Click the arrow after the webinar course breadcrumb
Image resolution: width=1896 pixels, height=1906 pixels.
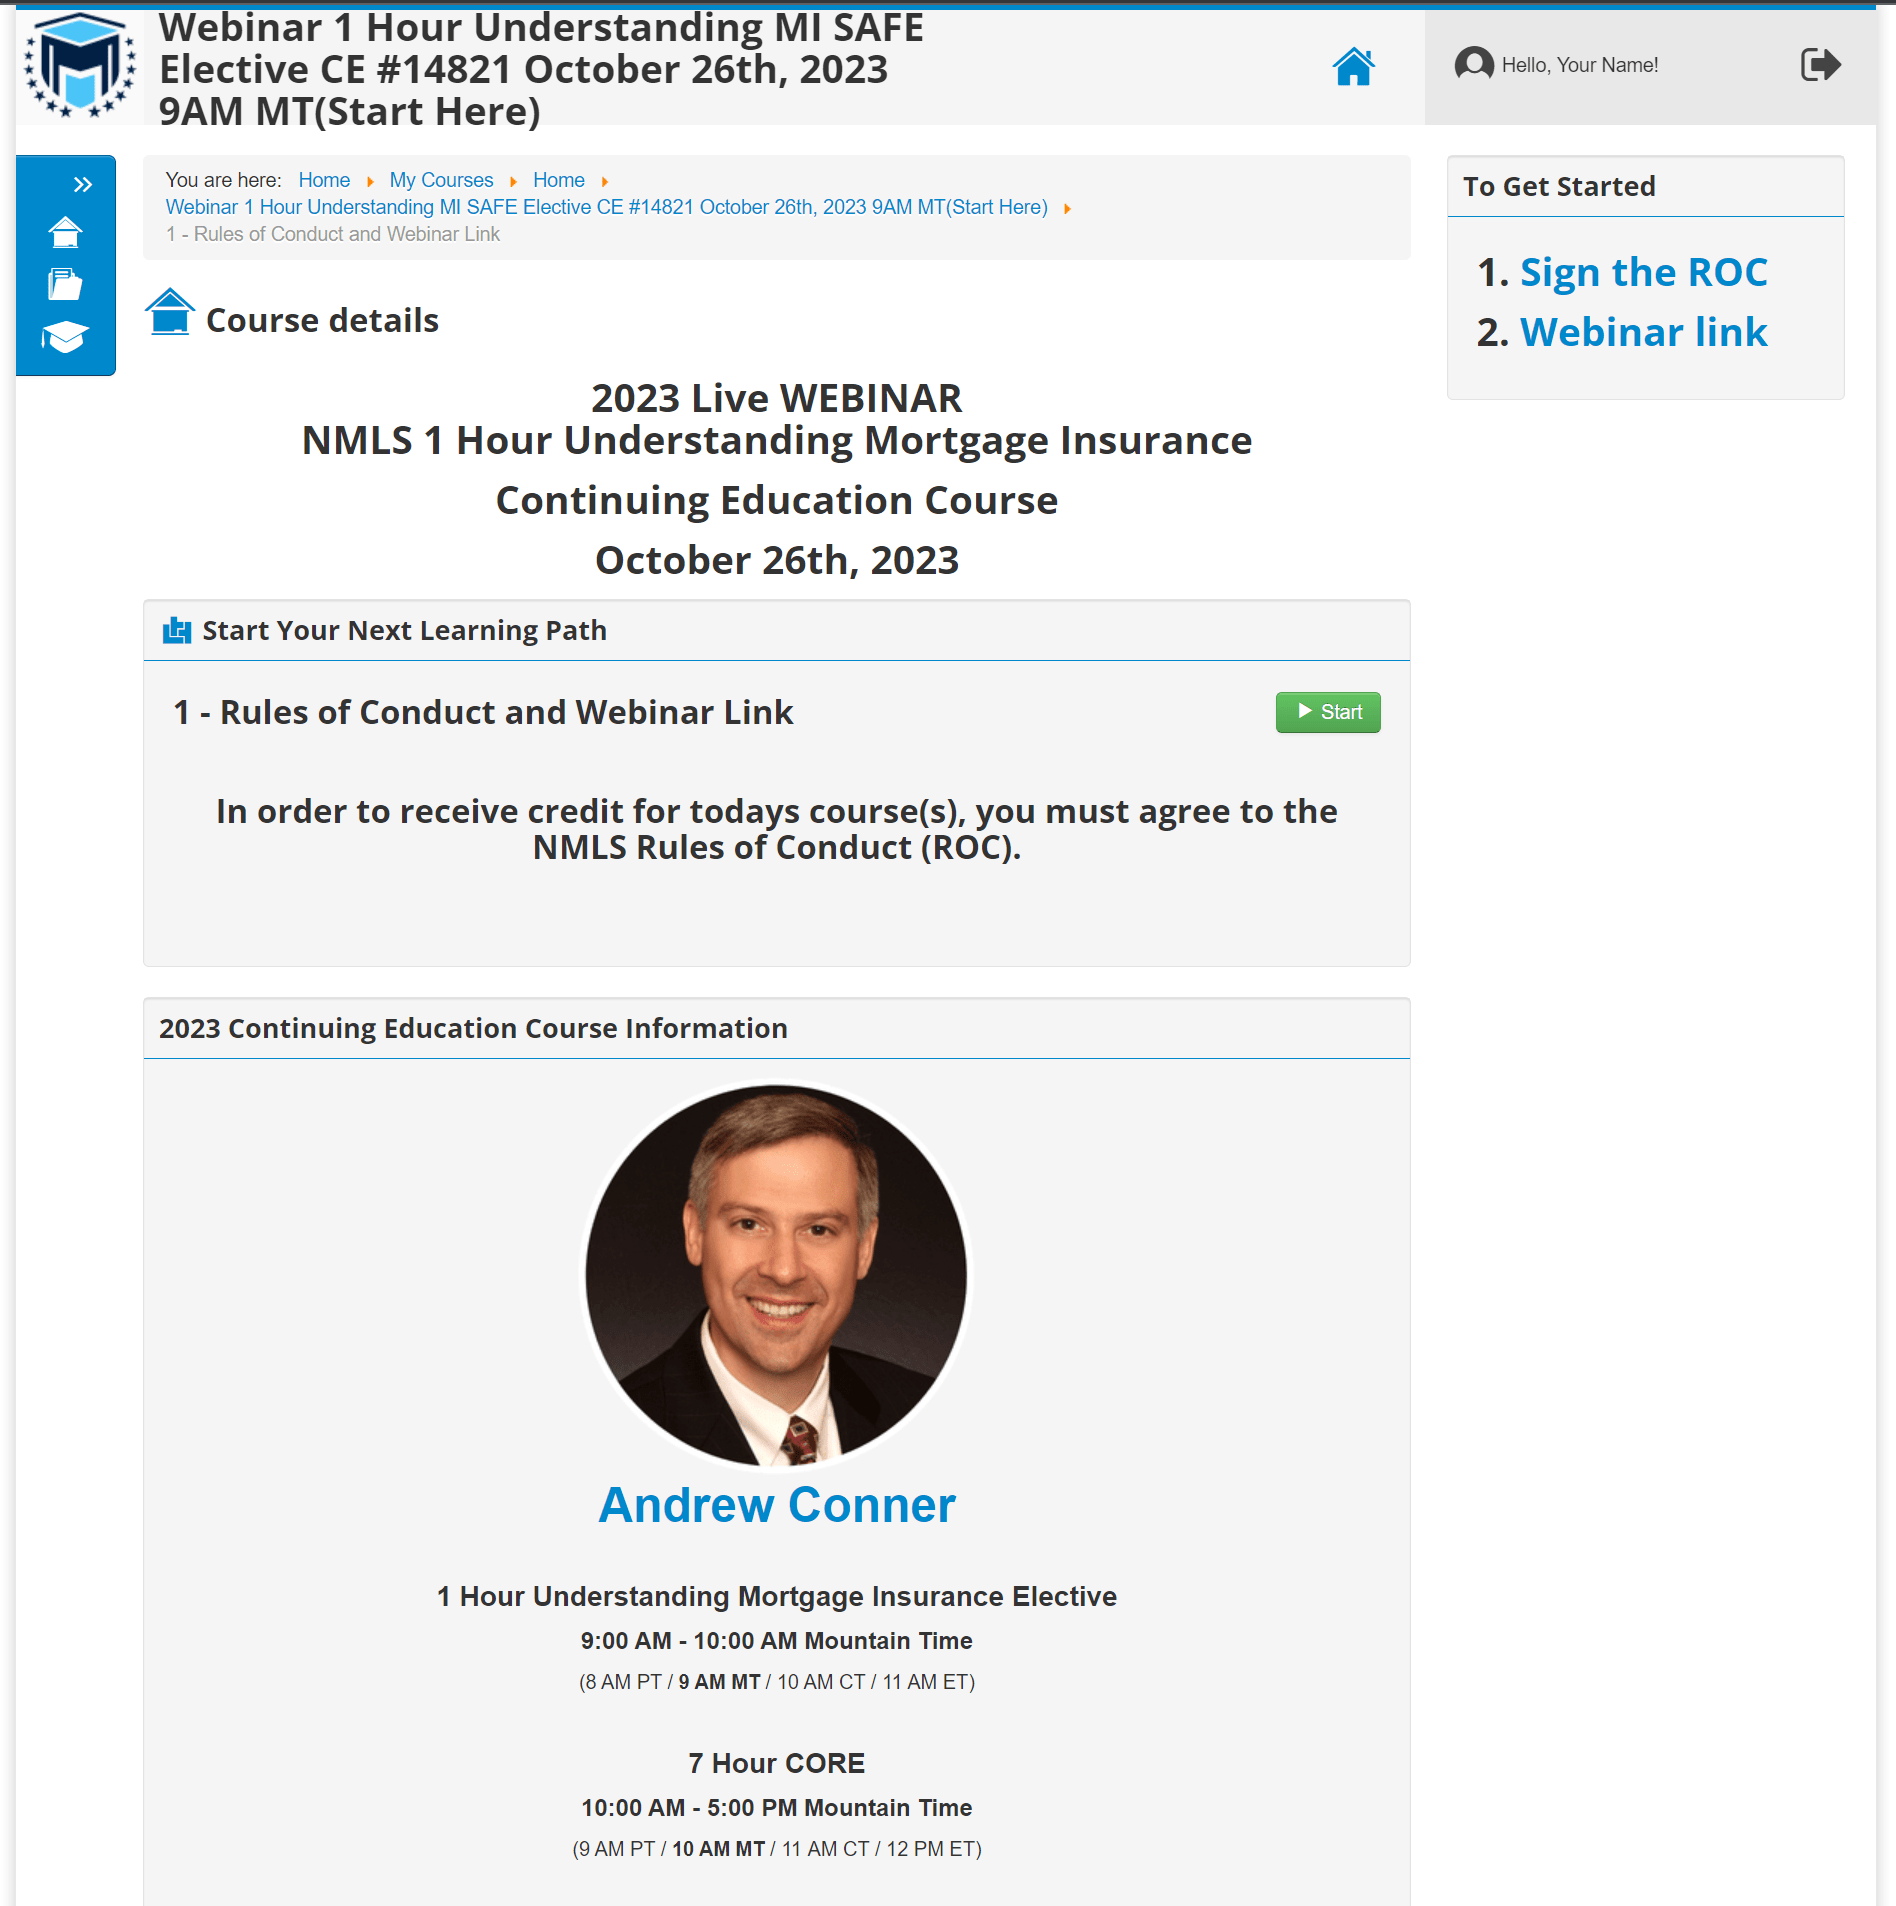[x=1068, y=208]
